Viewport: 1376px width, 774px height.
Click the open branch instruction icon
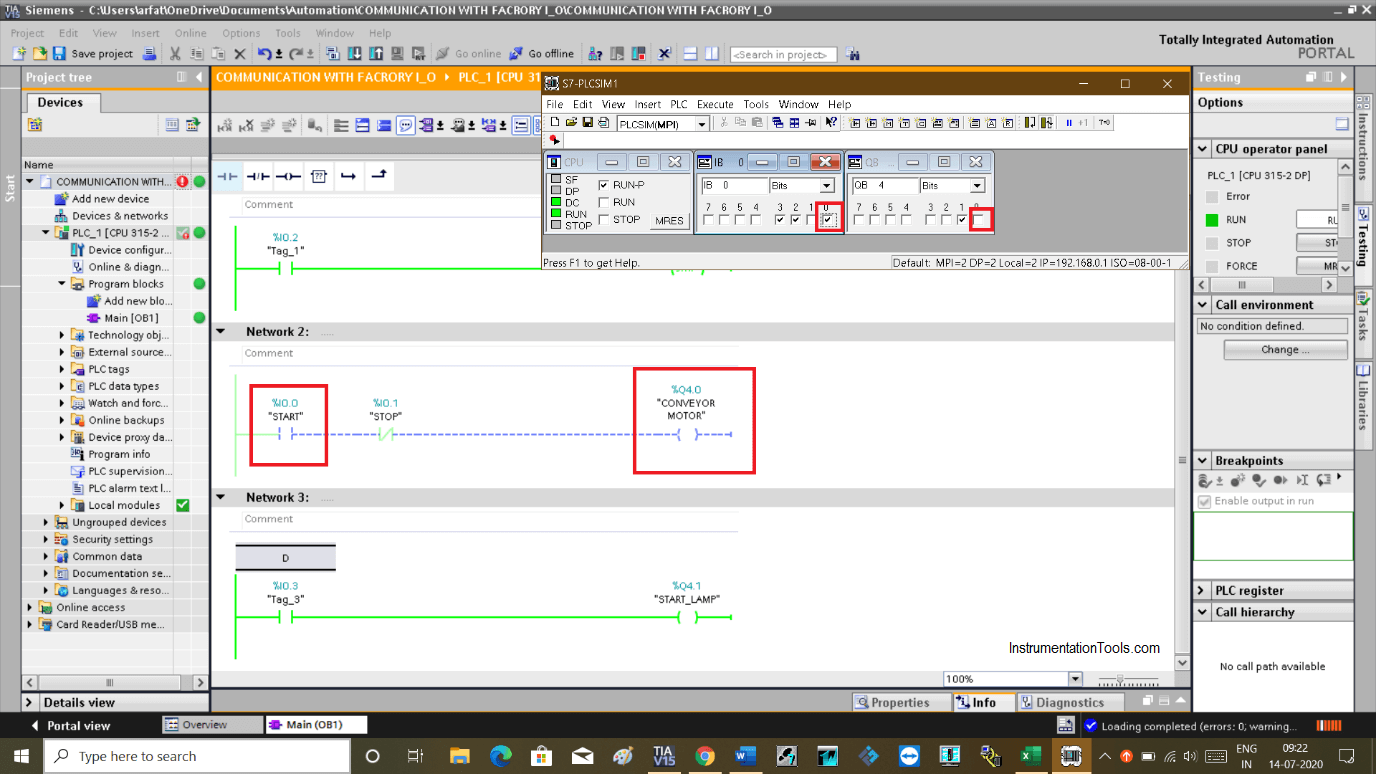tap(348, 176)
